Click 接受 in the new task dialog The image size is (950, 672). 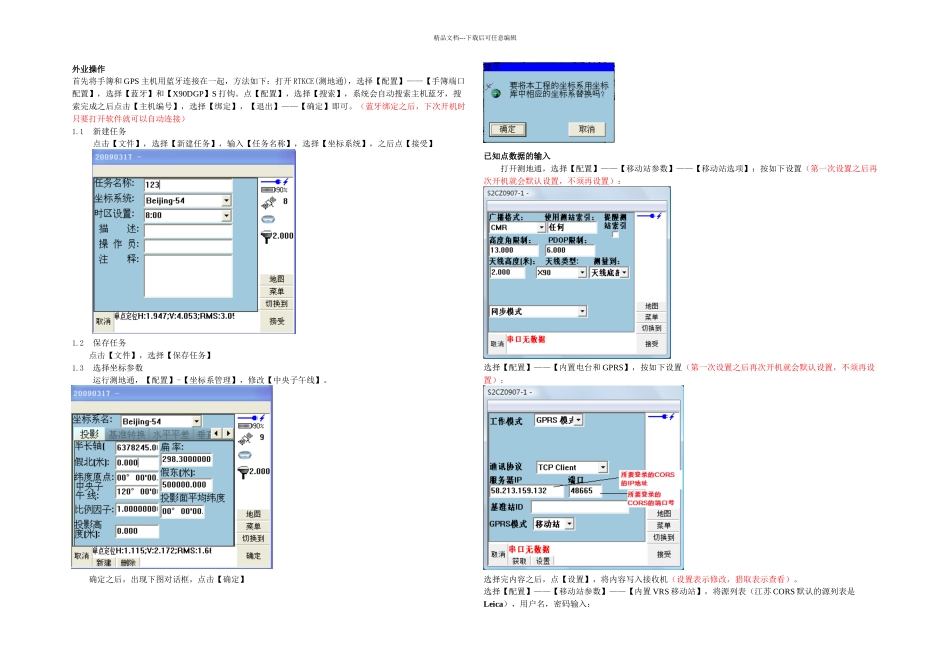click(276, 321)
